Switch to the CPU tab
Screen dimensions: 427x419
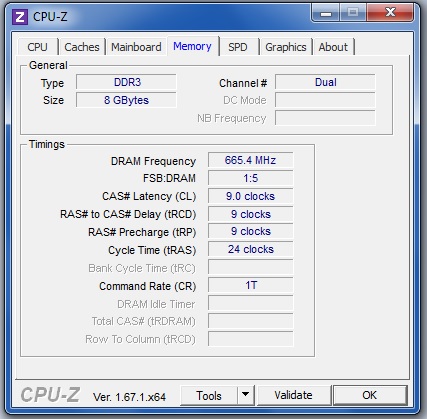pos(38,47)
